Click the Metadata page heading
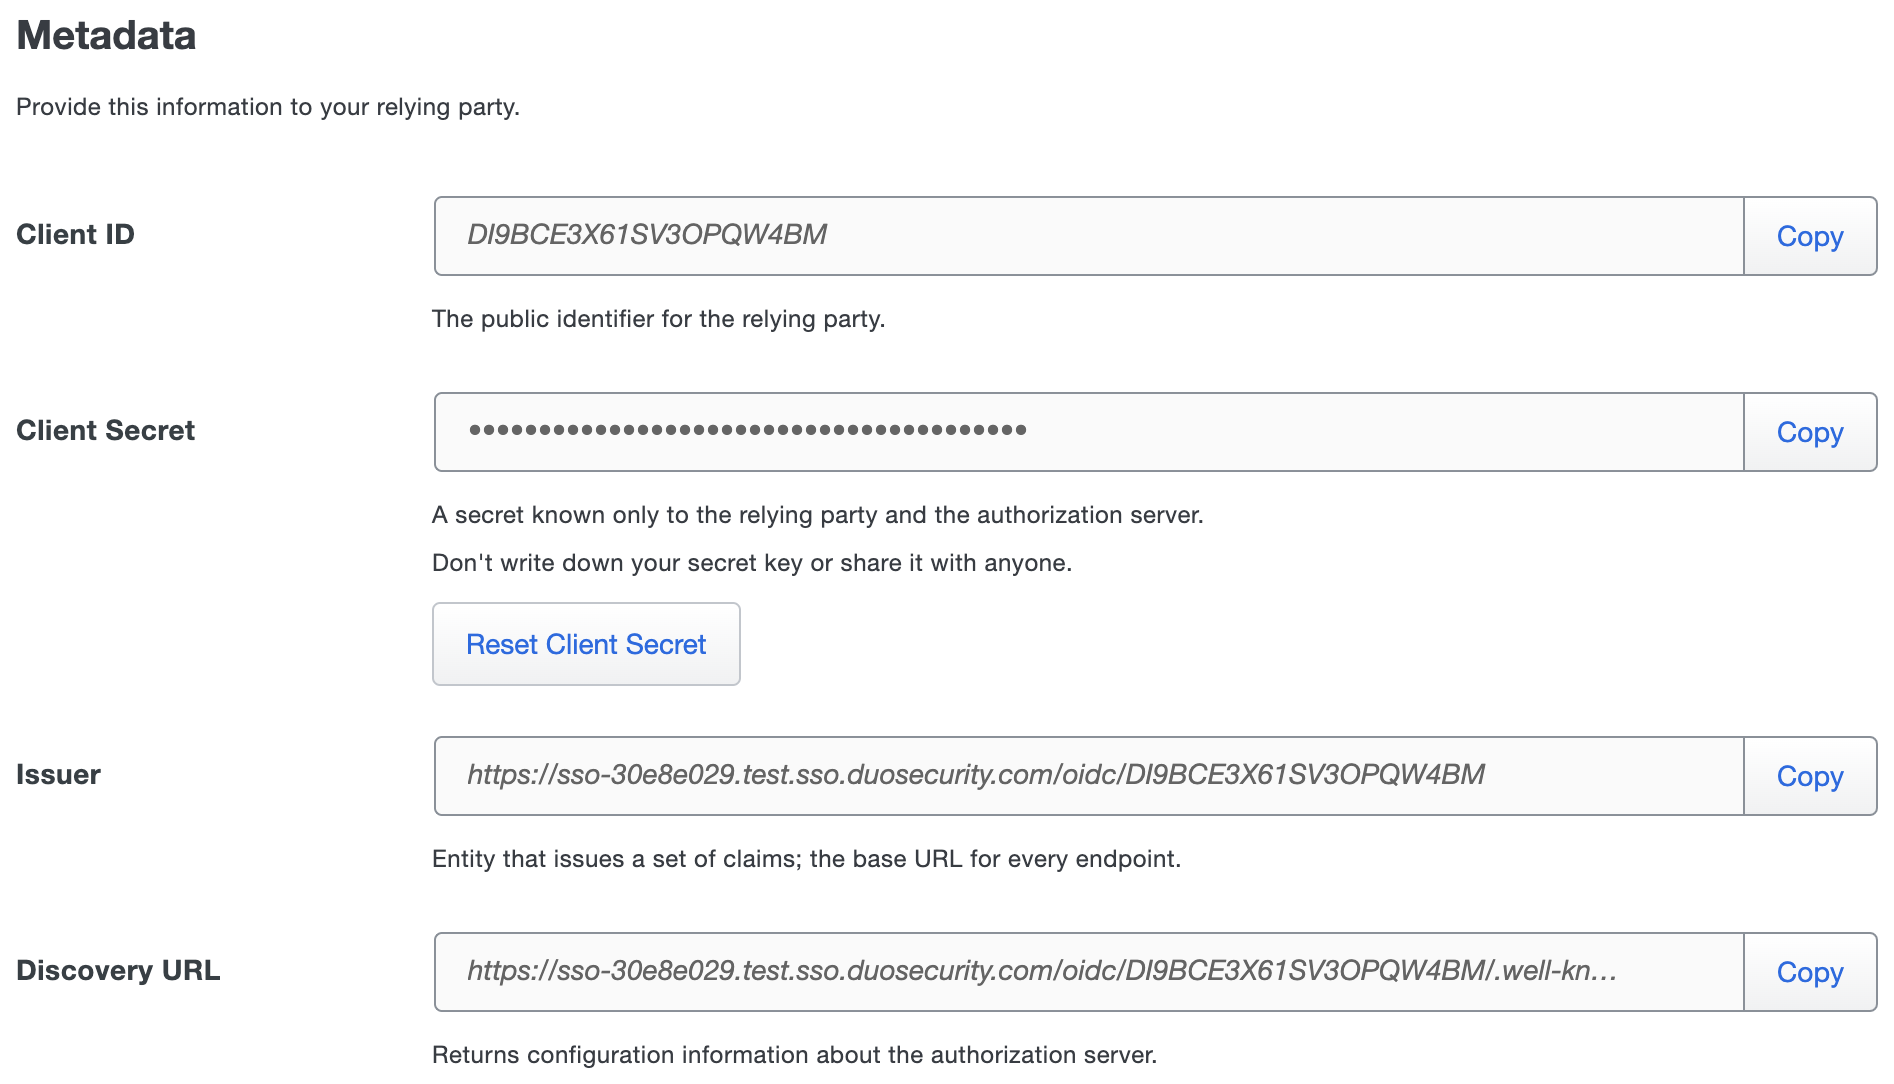1894x1084 pixels. tap(105, 35)
